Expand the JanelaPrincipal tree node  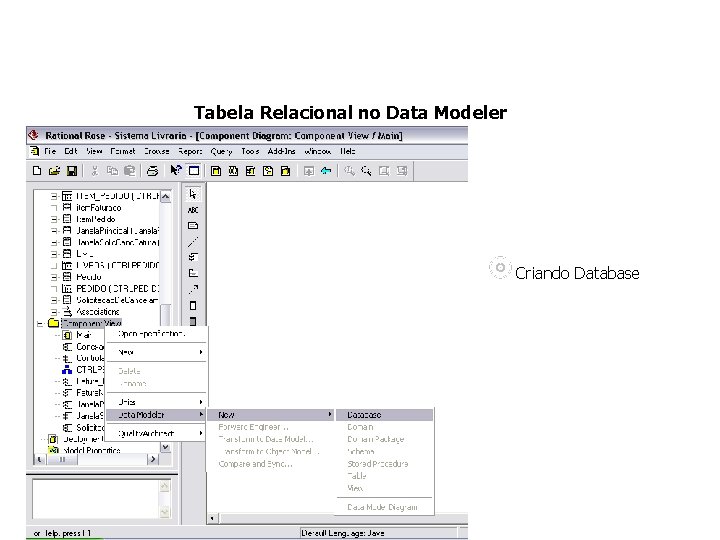click(54, 231)
